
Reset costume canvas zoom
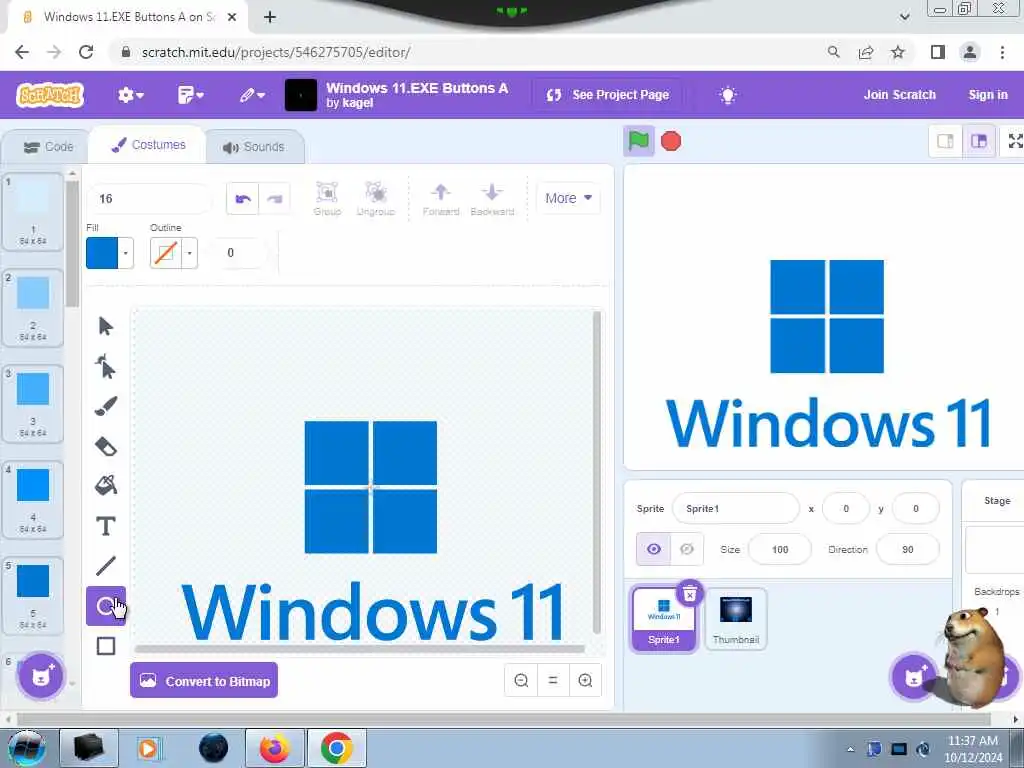[553, 680]
